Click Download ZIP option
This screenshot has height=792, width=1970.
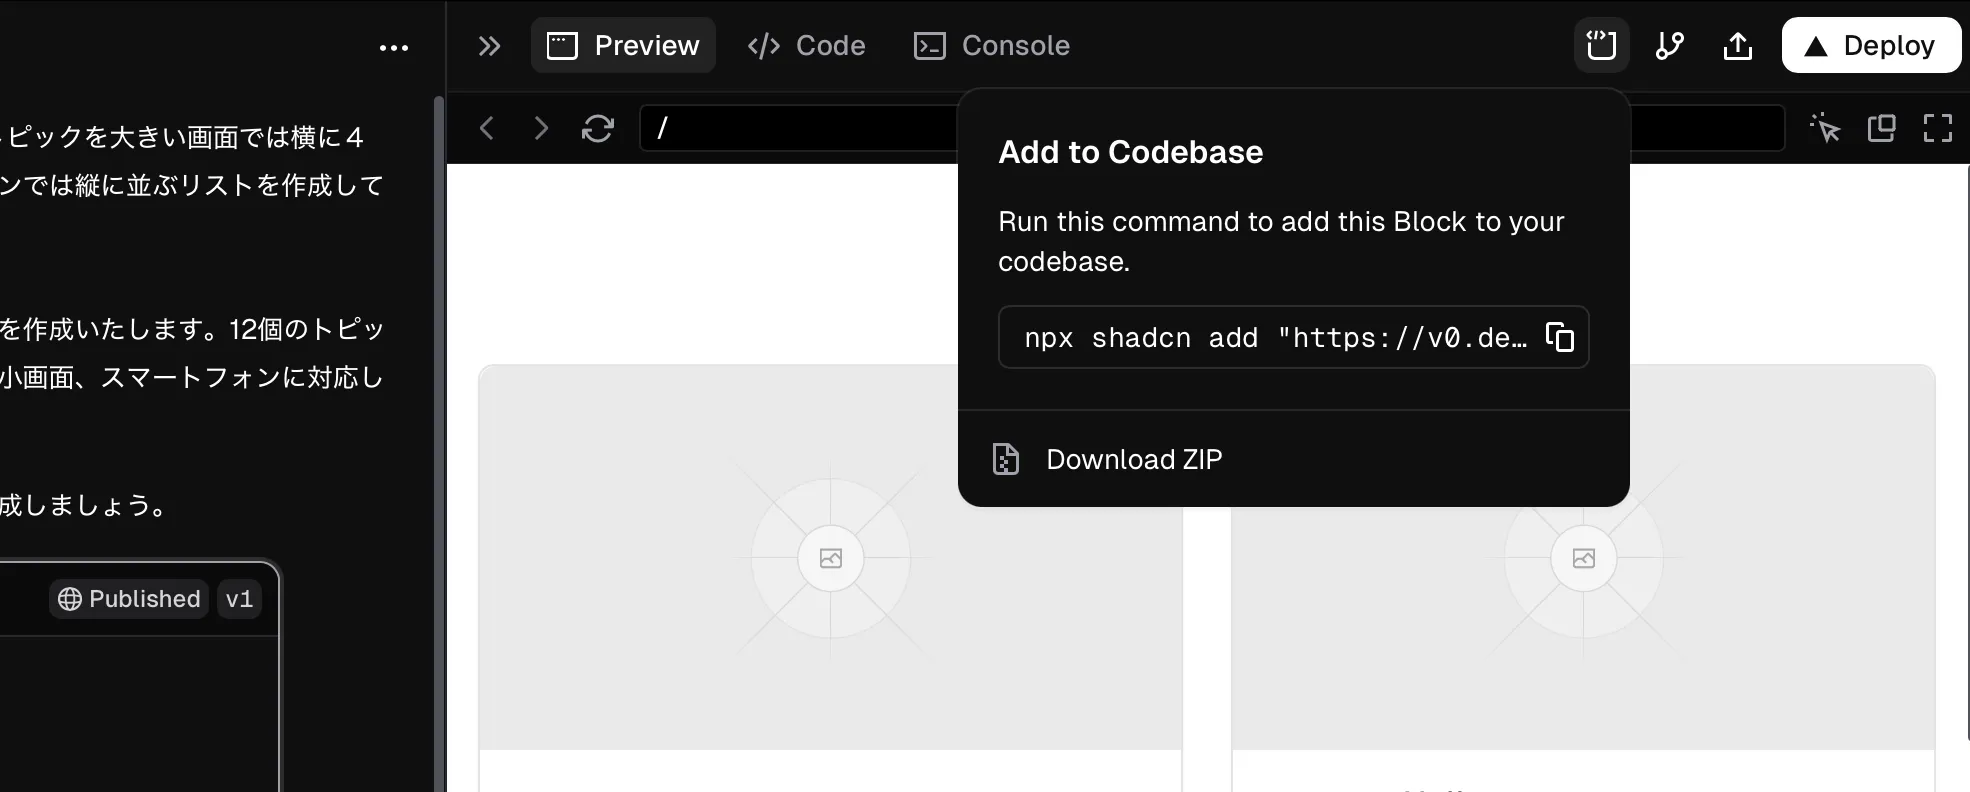(1293, 459)
